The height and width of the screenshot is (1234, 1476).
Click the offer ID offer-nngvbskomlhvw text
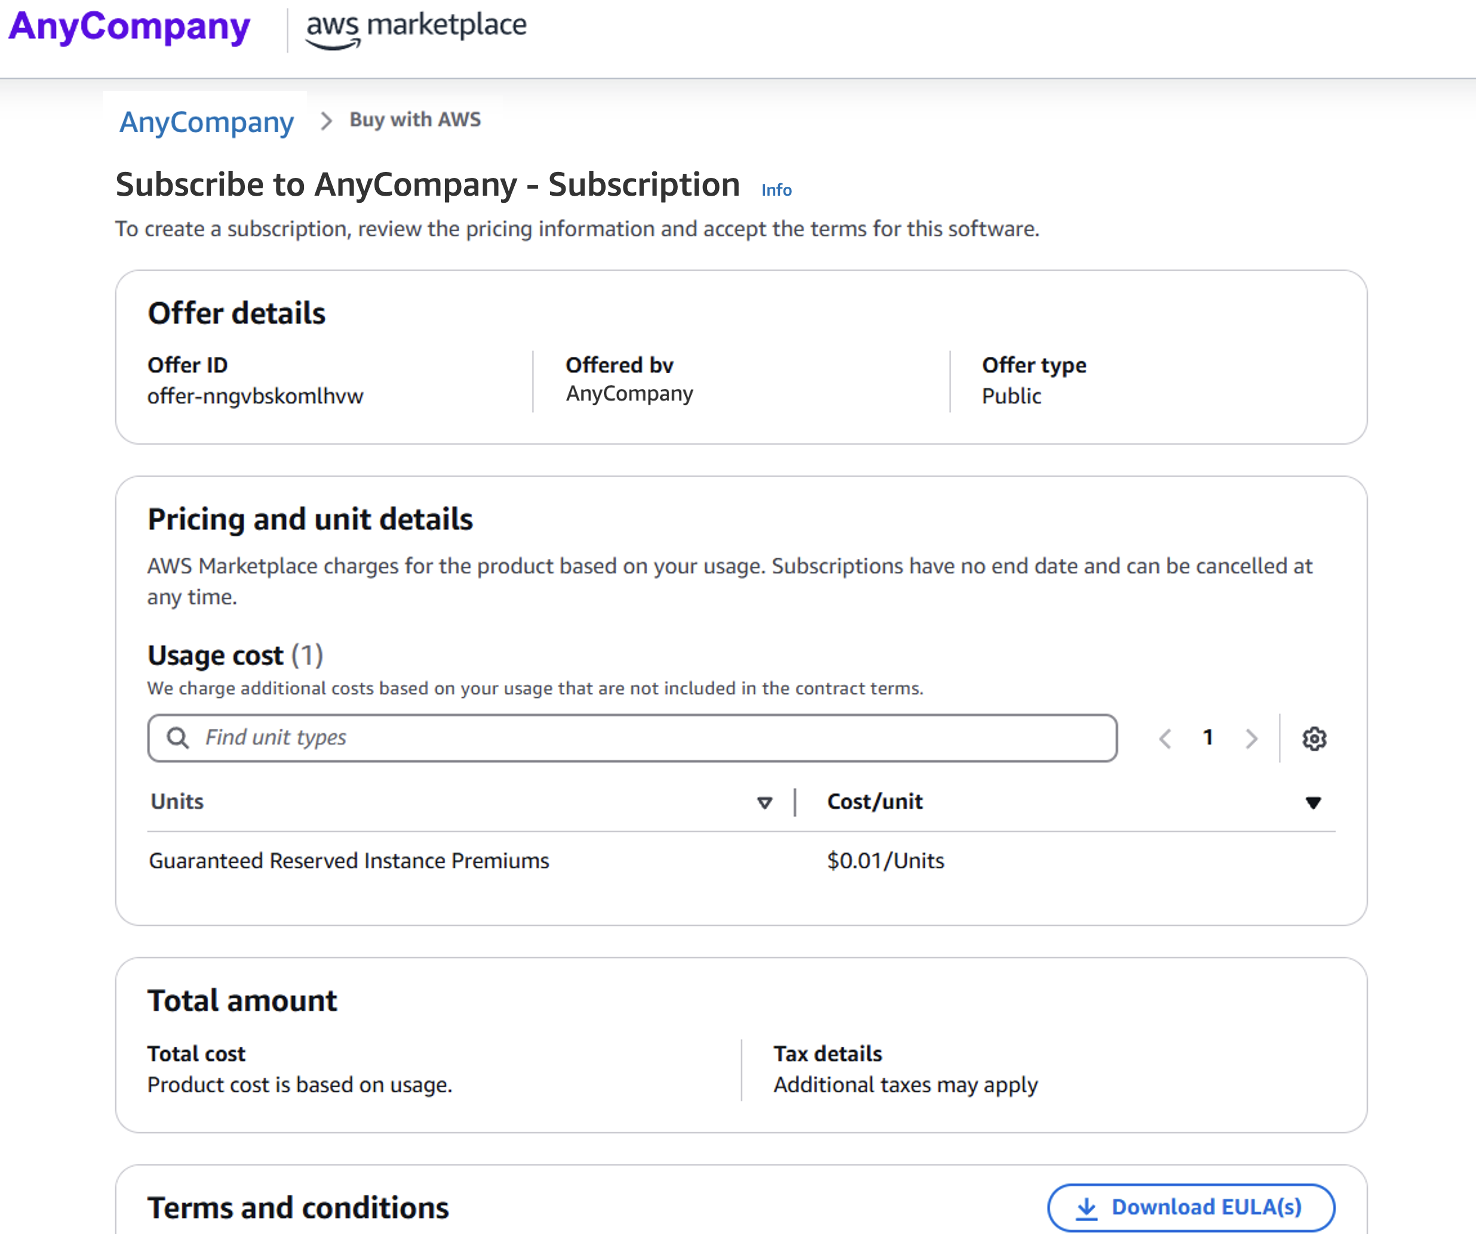(255, 396)
